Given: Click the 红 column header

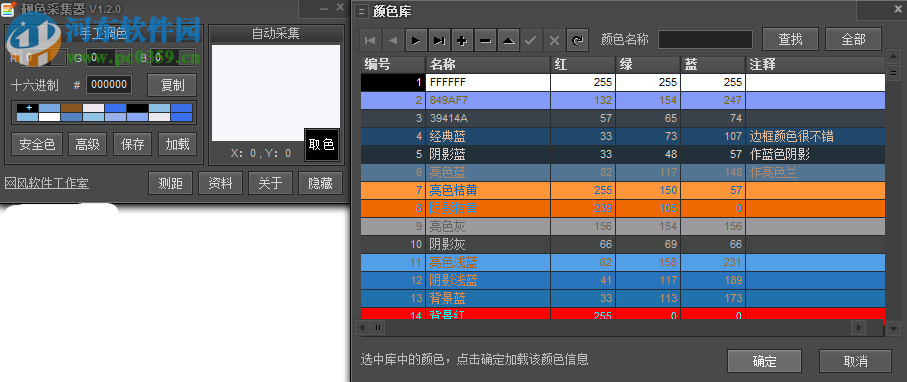Looking at the screenshot, I should pyautogui.click(x=582, y=64).
